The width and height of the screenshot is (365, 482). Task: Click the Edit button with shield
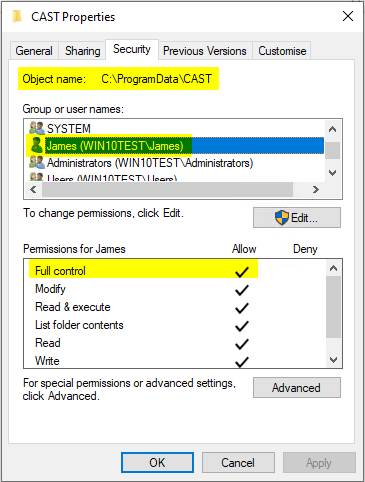click(297, 218)
